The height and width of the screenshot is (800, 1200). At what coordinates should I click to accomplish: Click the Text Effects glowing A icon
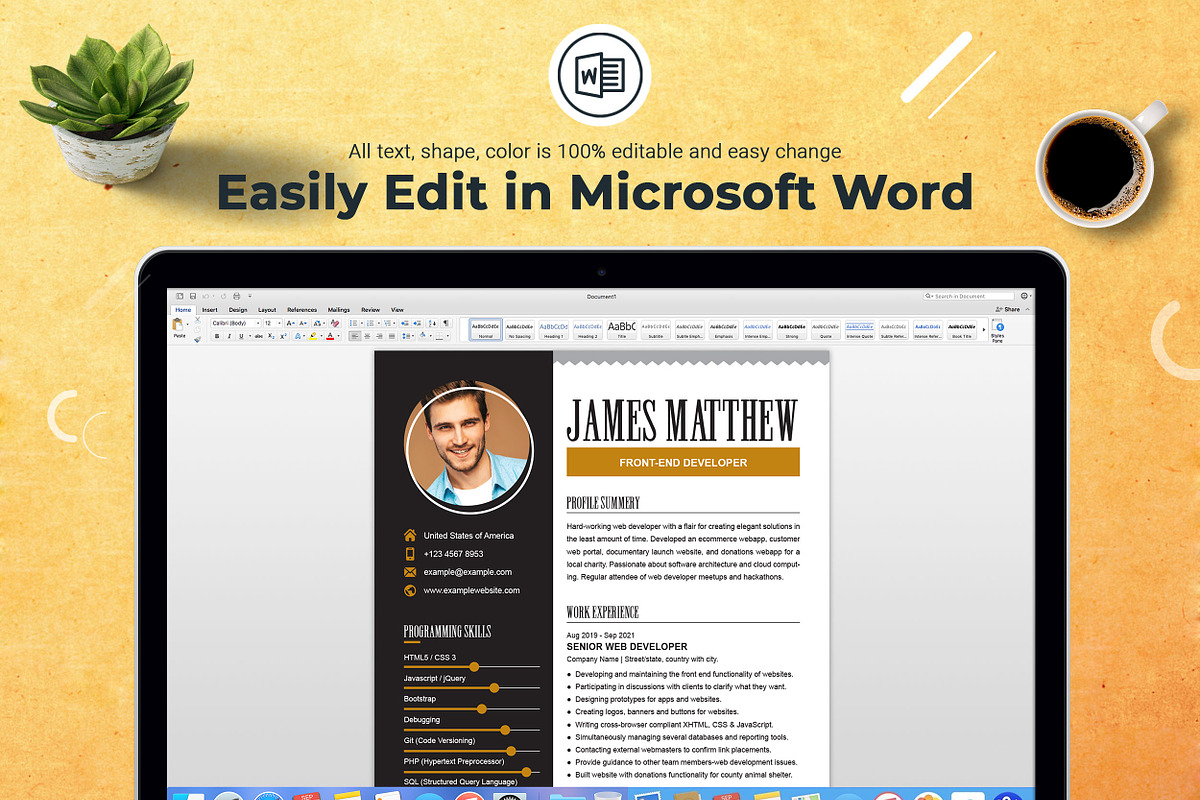tap(297, 336)
